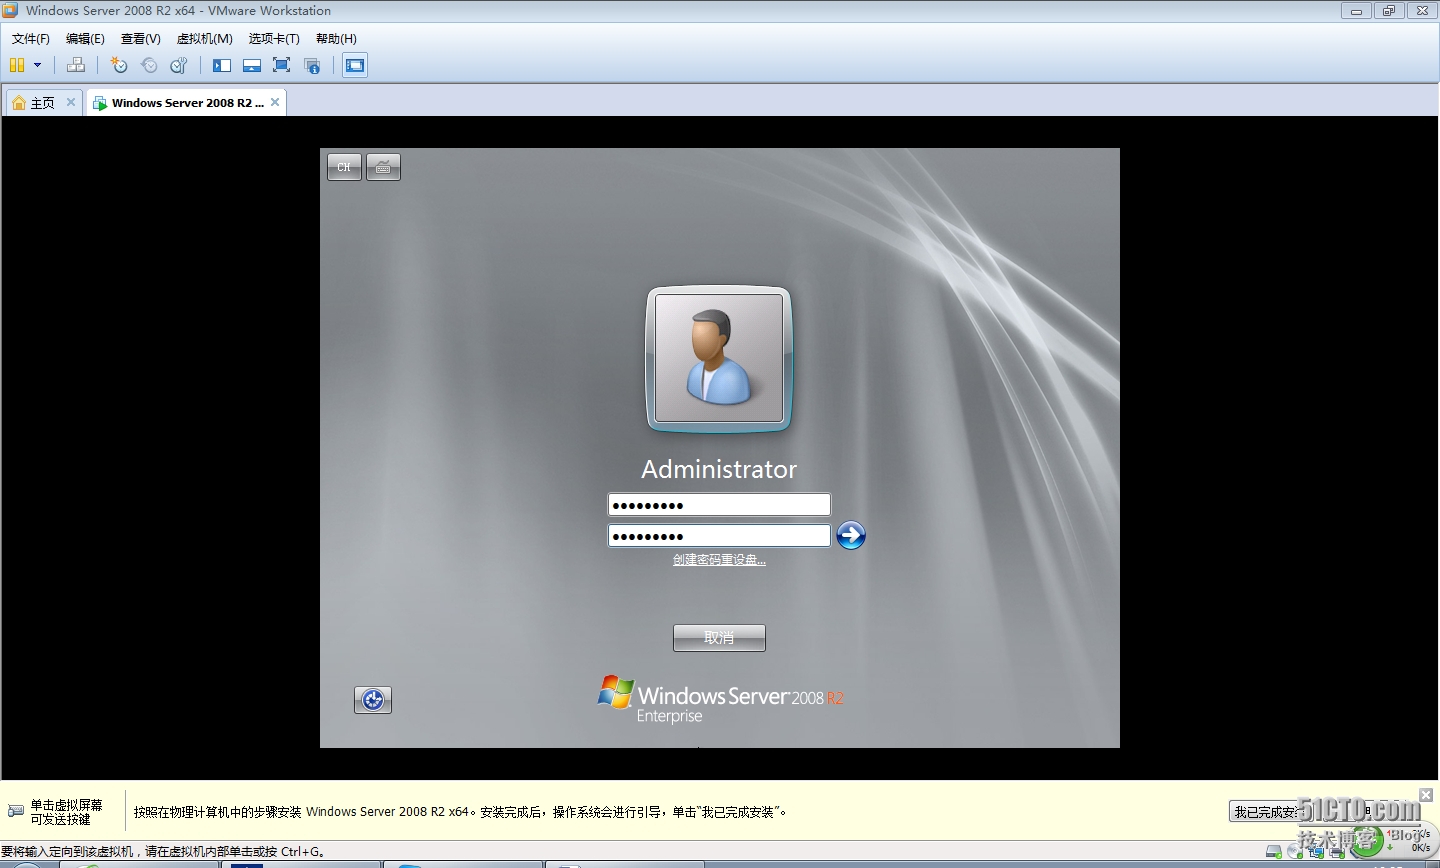This screenshot has height=868, width=1440.
Task: Revert the virtual machine to a snapshot
Action: click(x=149, y=65)
